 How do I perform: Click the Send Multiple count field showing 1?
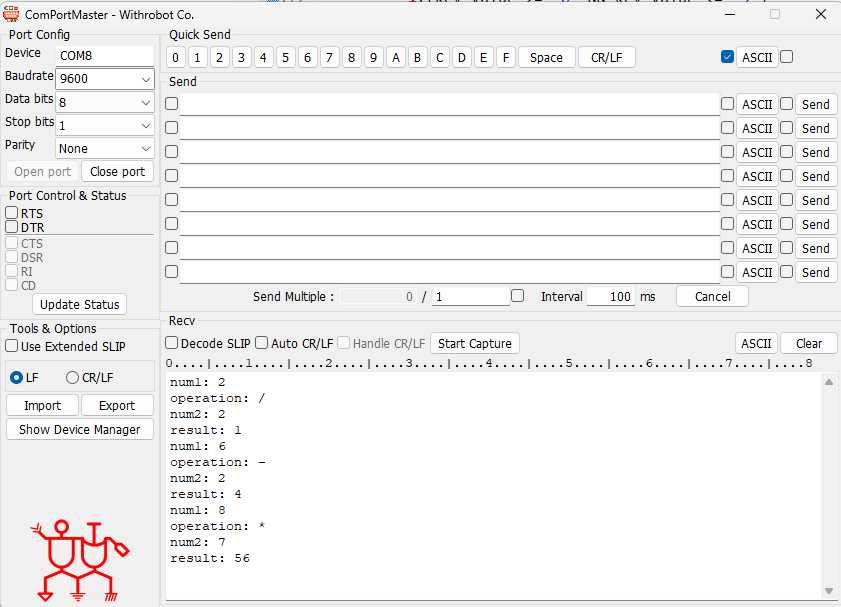pyautogui.click(x=471, y=297)
